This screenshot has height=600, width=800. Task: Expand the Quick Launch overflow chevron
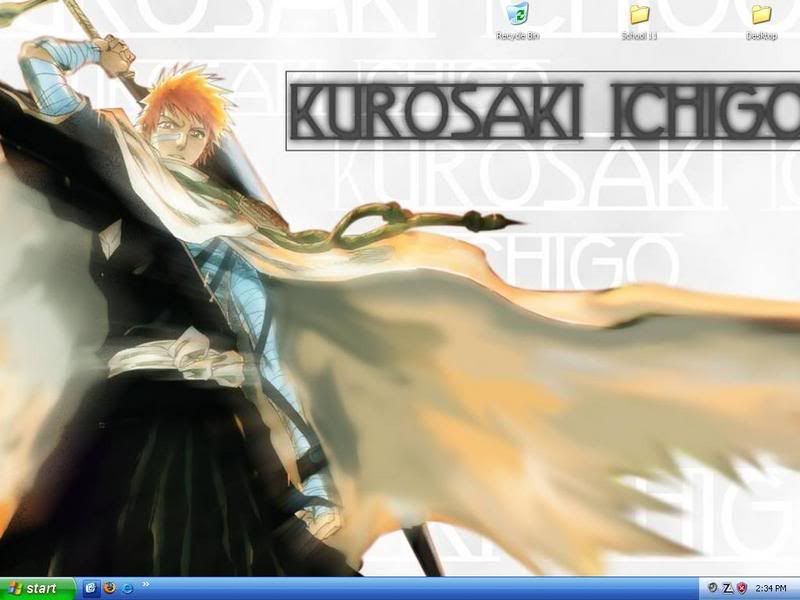click(146, 584)
